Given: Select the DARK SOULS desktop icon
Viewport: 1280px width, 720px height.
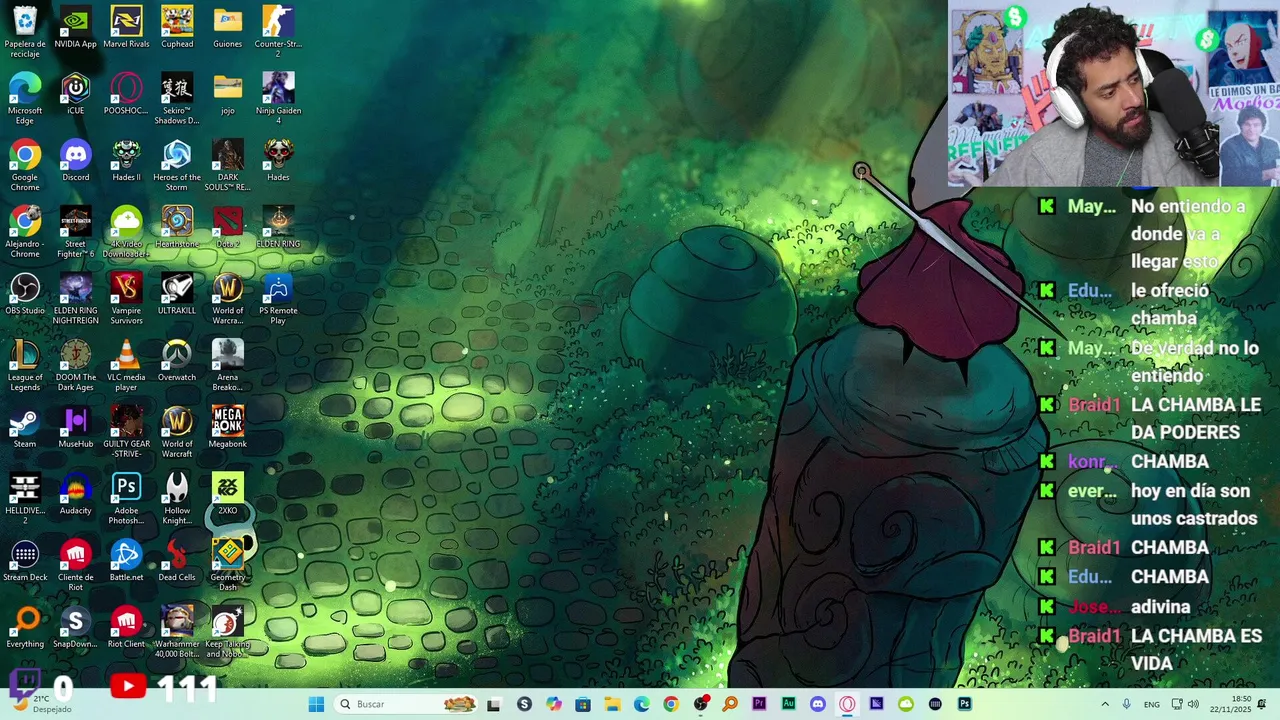Looking at the screenshot, I should click(x=228, y=166).
